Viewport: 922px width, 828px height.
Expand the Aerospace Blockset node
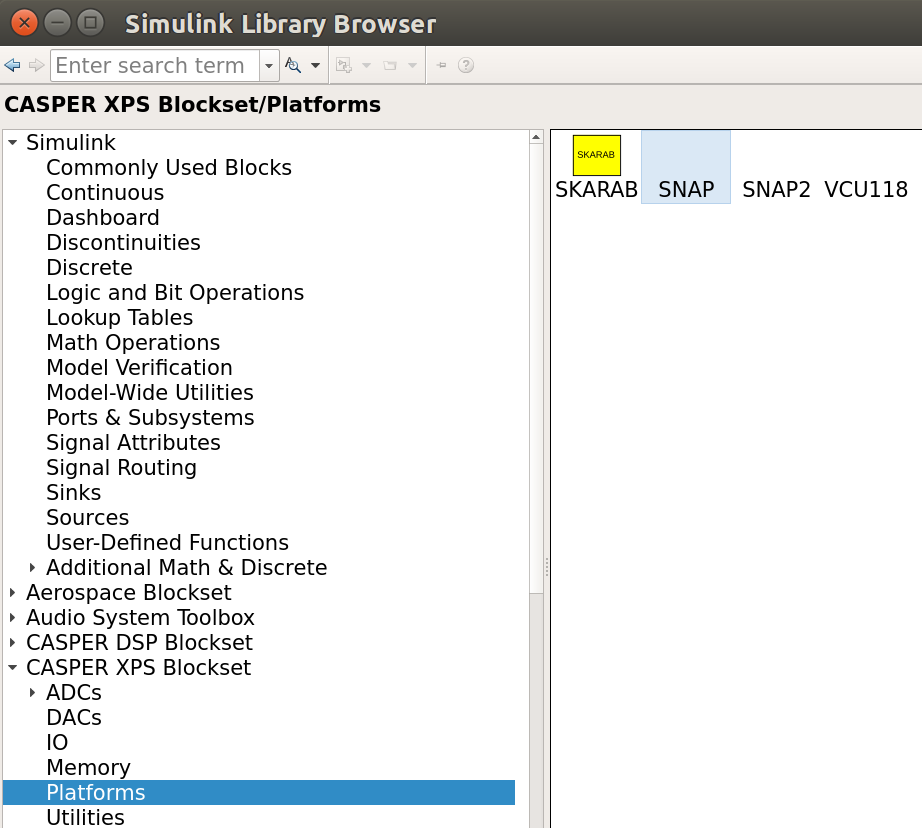pos(12,592)
